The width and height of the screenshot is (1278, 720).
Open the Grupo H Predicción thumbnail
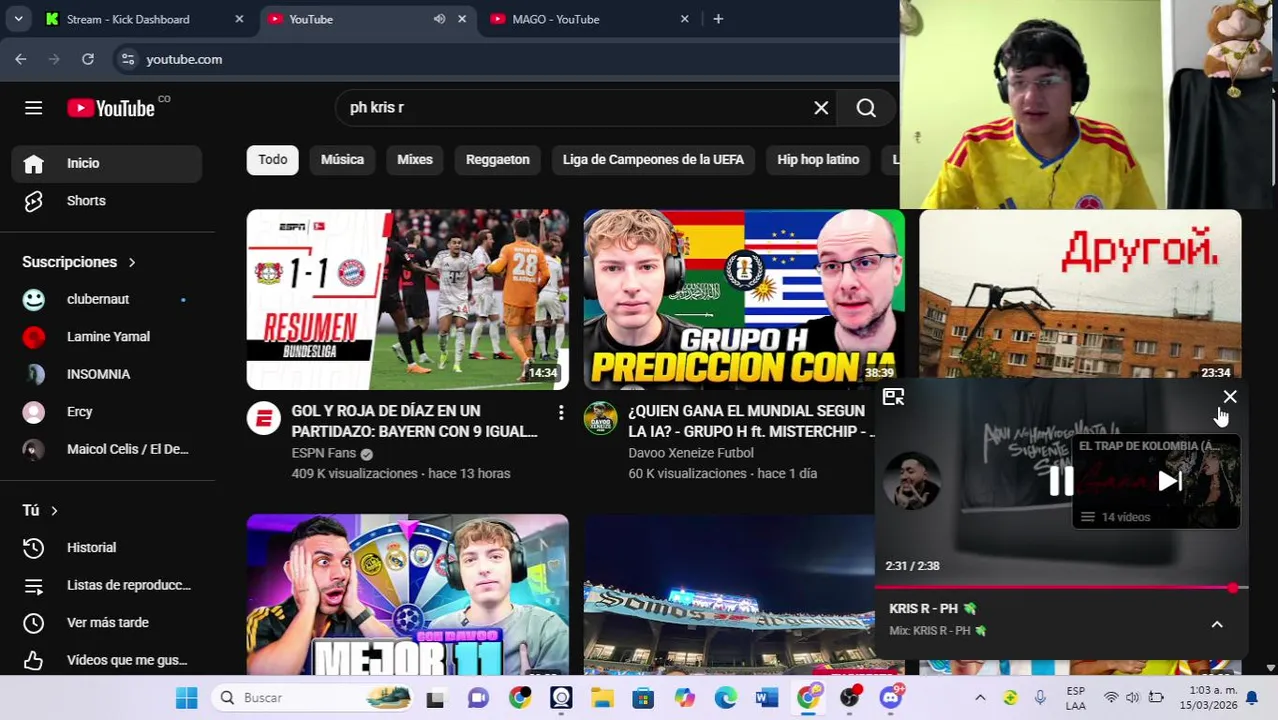(x=744, y=299)
